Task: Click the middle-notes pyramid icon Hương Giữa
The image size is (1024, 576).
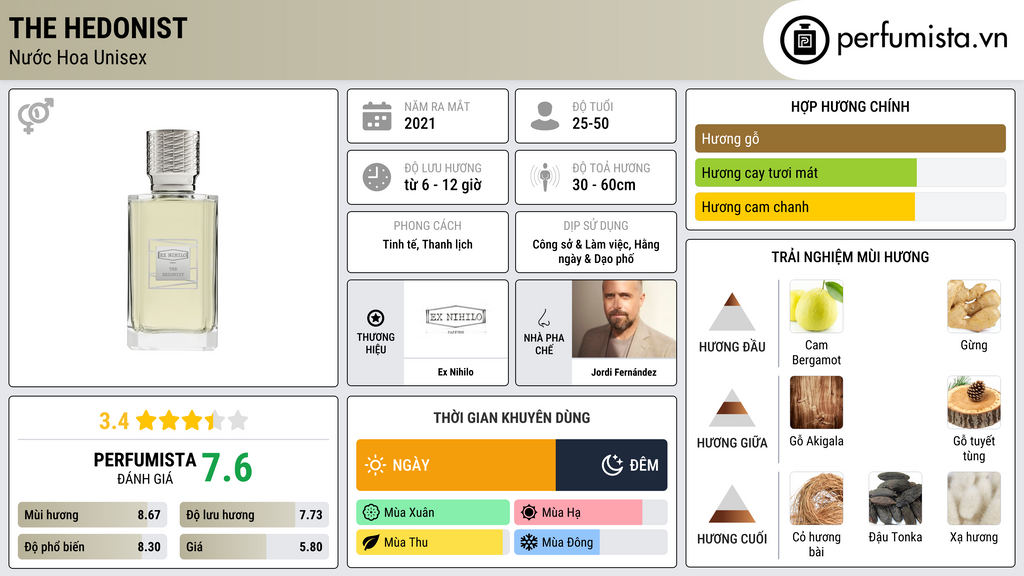Action: tap(732, 408)
